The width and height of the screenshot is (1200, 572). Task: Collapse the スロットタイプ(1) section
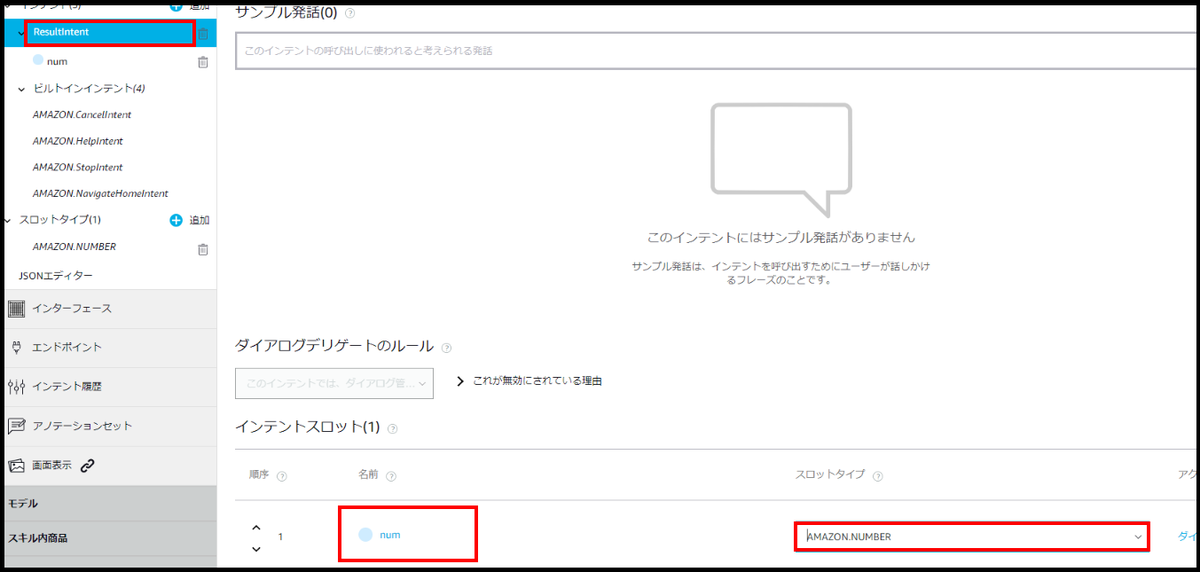click(x=9, y=220)
